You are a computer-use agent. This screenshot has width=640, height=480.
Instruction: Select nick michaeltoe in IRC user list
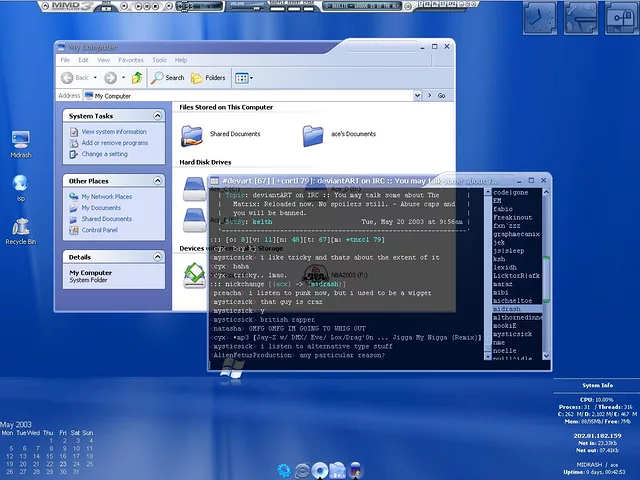(513, 300)
